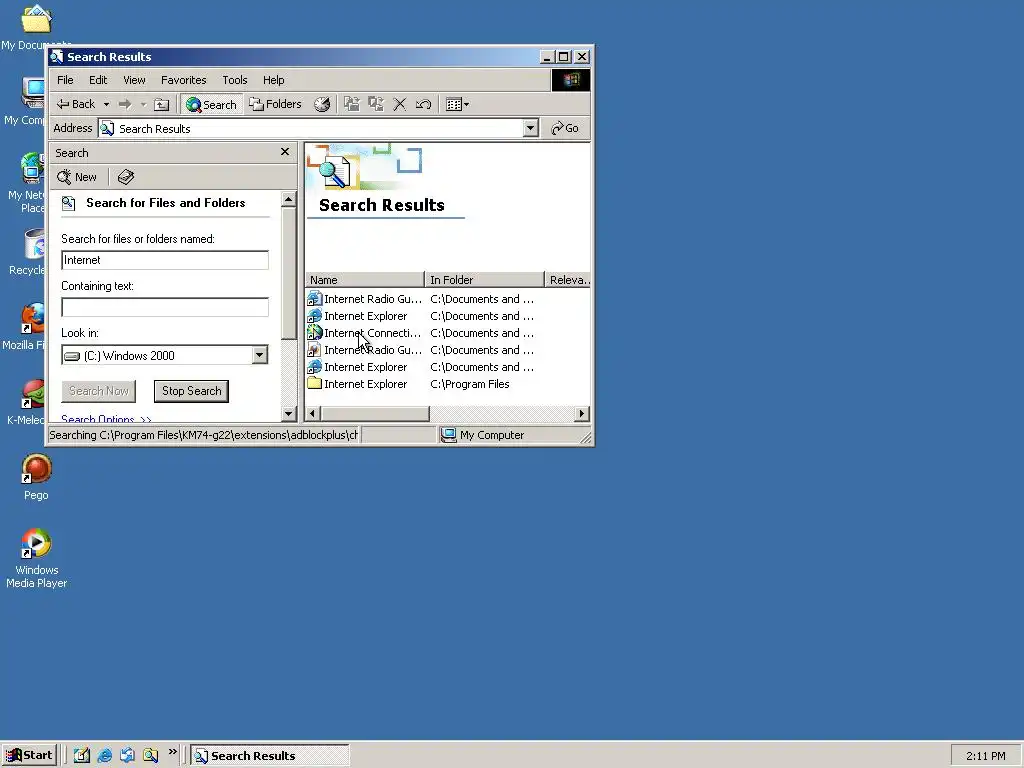Open the Tools menu
Screen dimensions: 1024x768
pyautogui.click(x=234, y=80)
